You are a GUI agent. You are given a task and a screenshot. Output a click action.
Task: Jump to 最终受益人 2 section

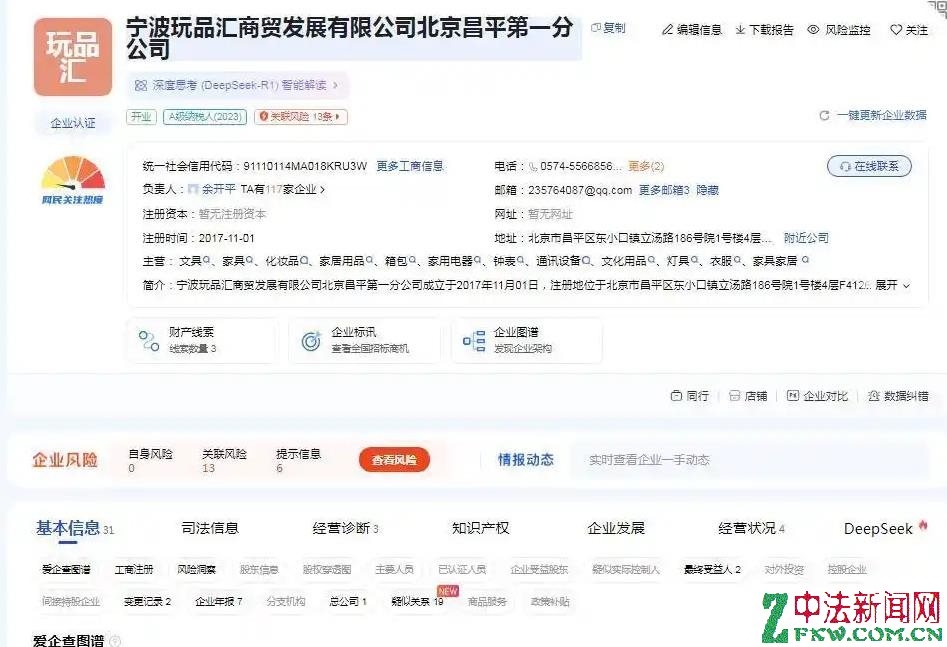coord(712,569)
